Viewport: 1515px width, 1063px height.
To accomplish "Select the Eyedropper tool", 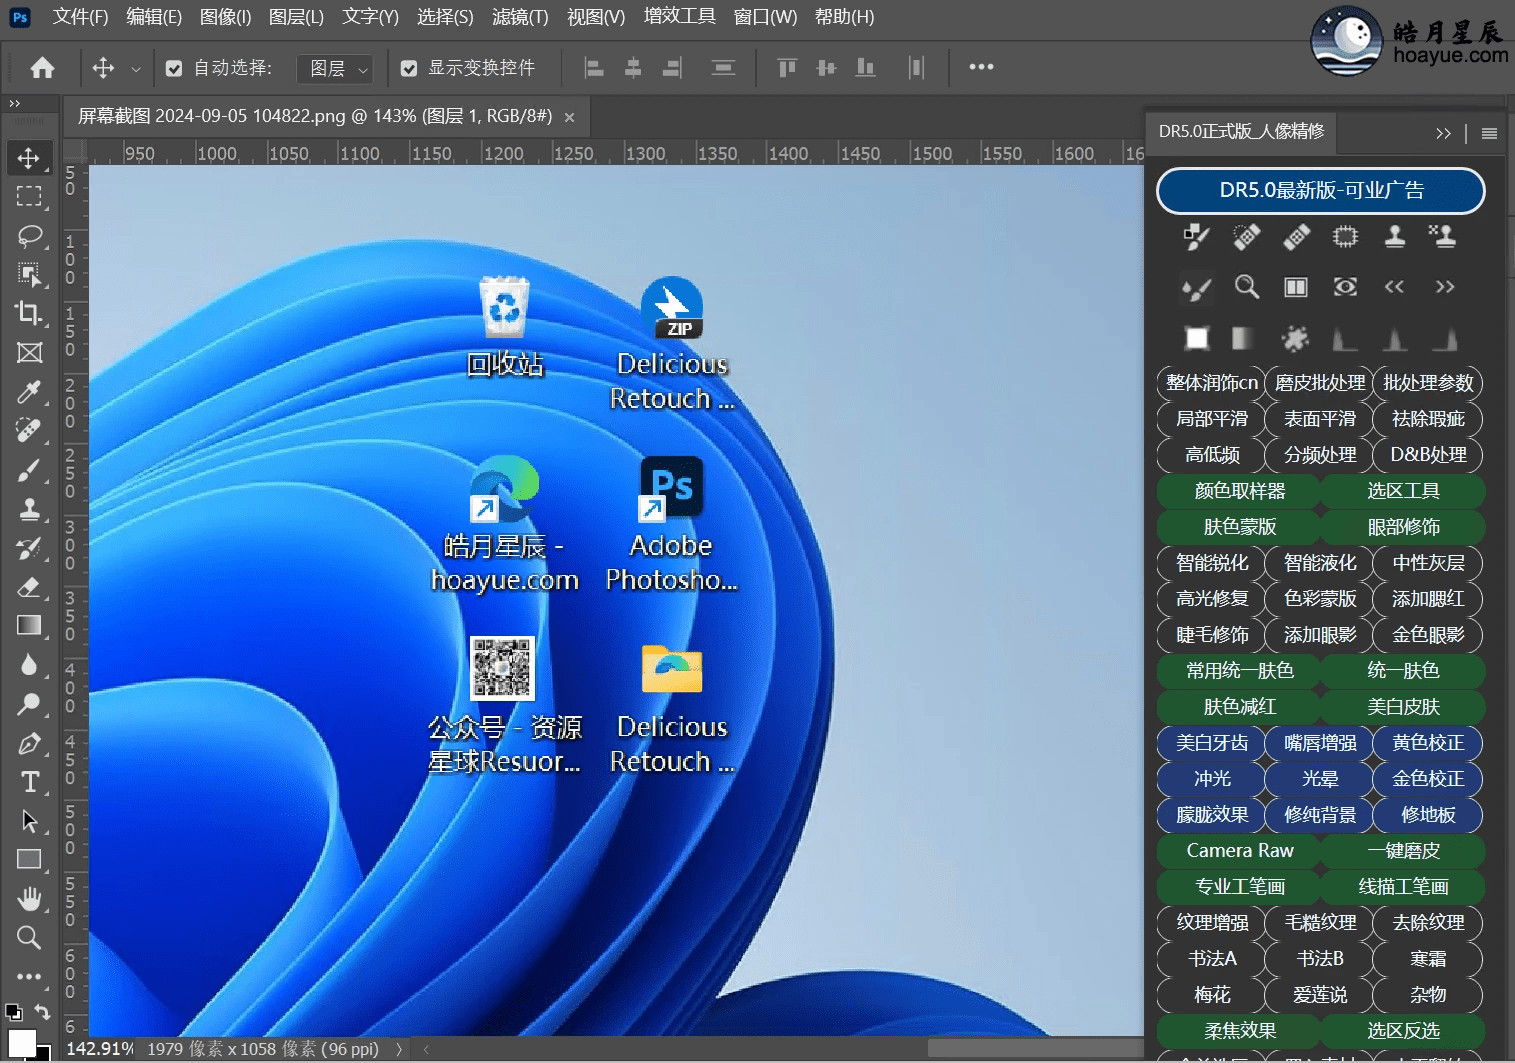I will point(29,391).
